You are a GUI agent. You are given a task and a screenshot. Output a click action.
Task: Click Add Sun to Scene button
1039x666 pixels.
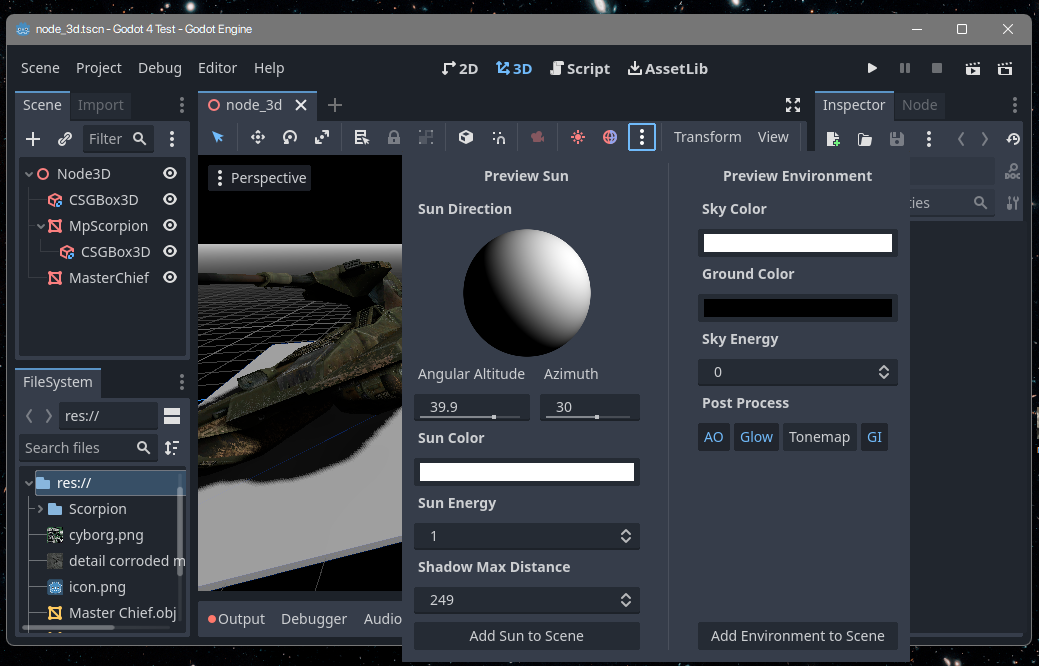pyautogui.click(x=527, y=636)
